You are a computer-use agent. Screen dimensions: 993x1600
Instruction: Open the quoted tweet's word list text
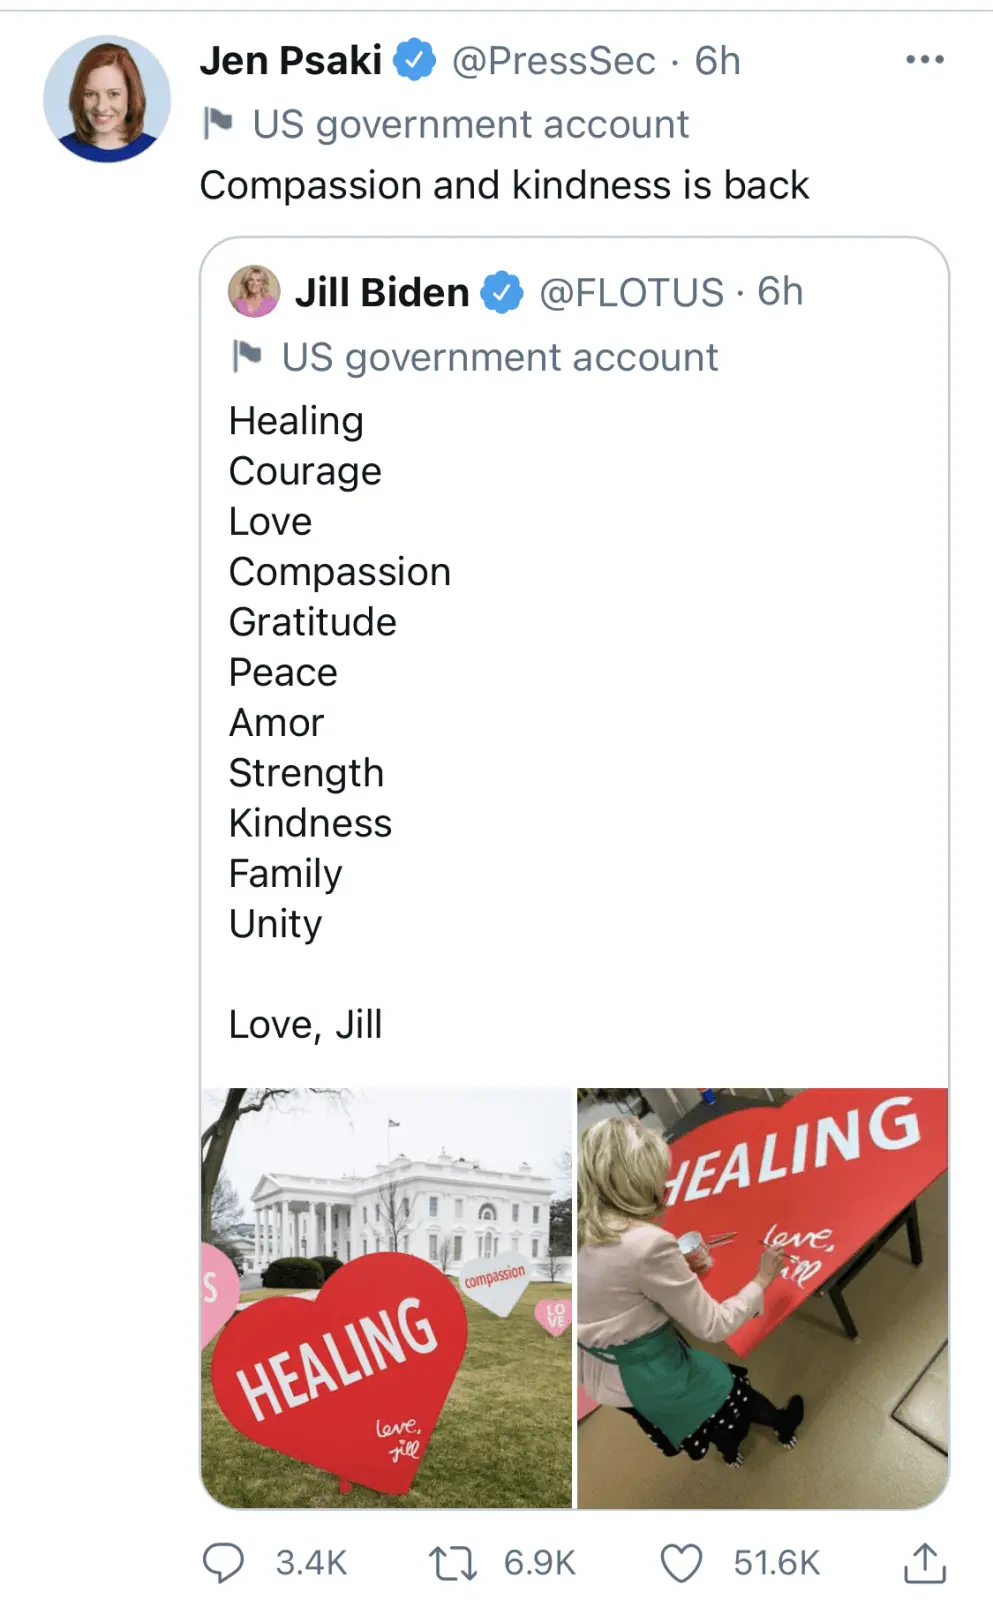click(340, 672)
